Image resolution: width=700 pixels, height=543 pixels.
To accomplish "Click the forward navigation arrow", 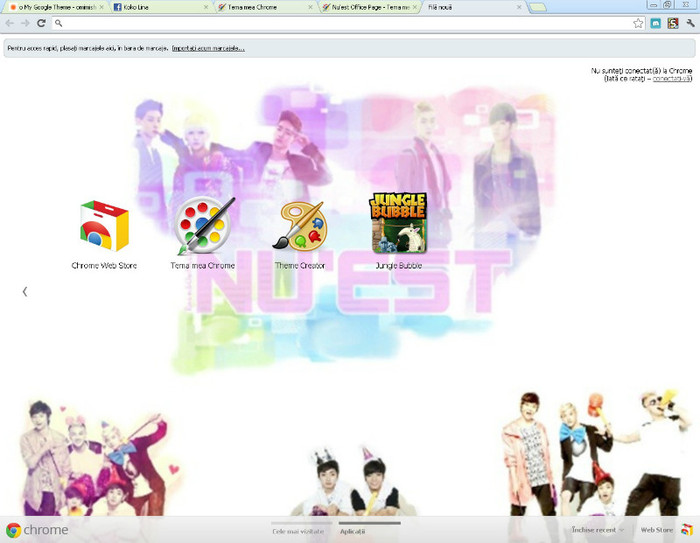I will coord(25,23).
